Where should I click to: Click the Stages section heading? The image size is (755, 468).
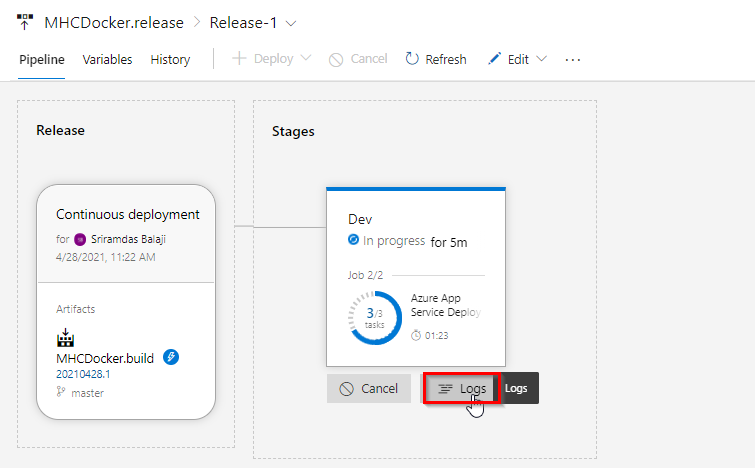[293, 131]
